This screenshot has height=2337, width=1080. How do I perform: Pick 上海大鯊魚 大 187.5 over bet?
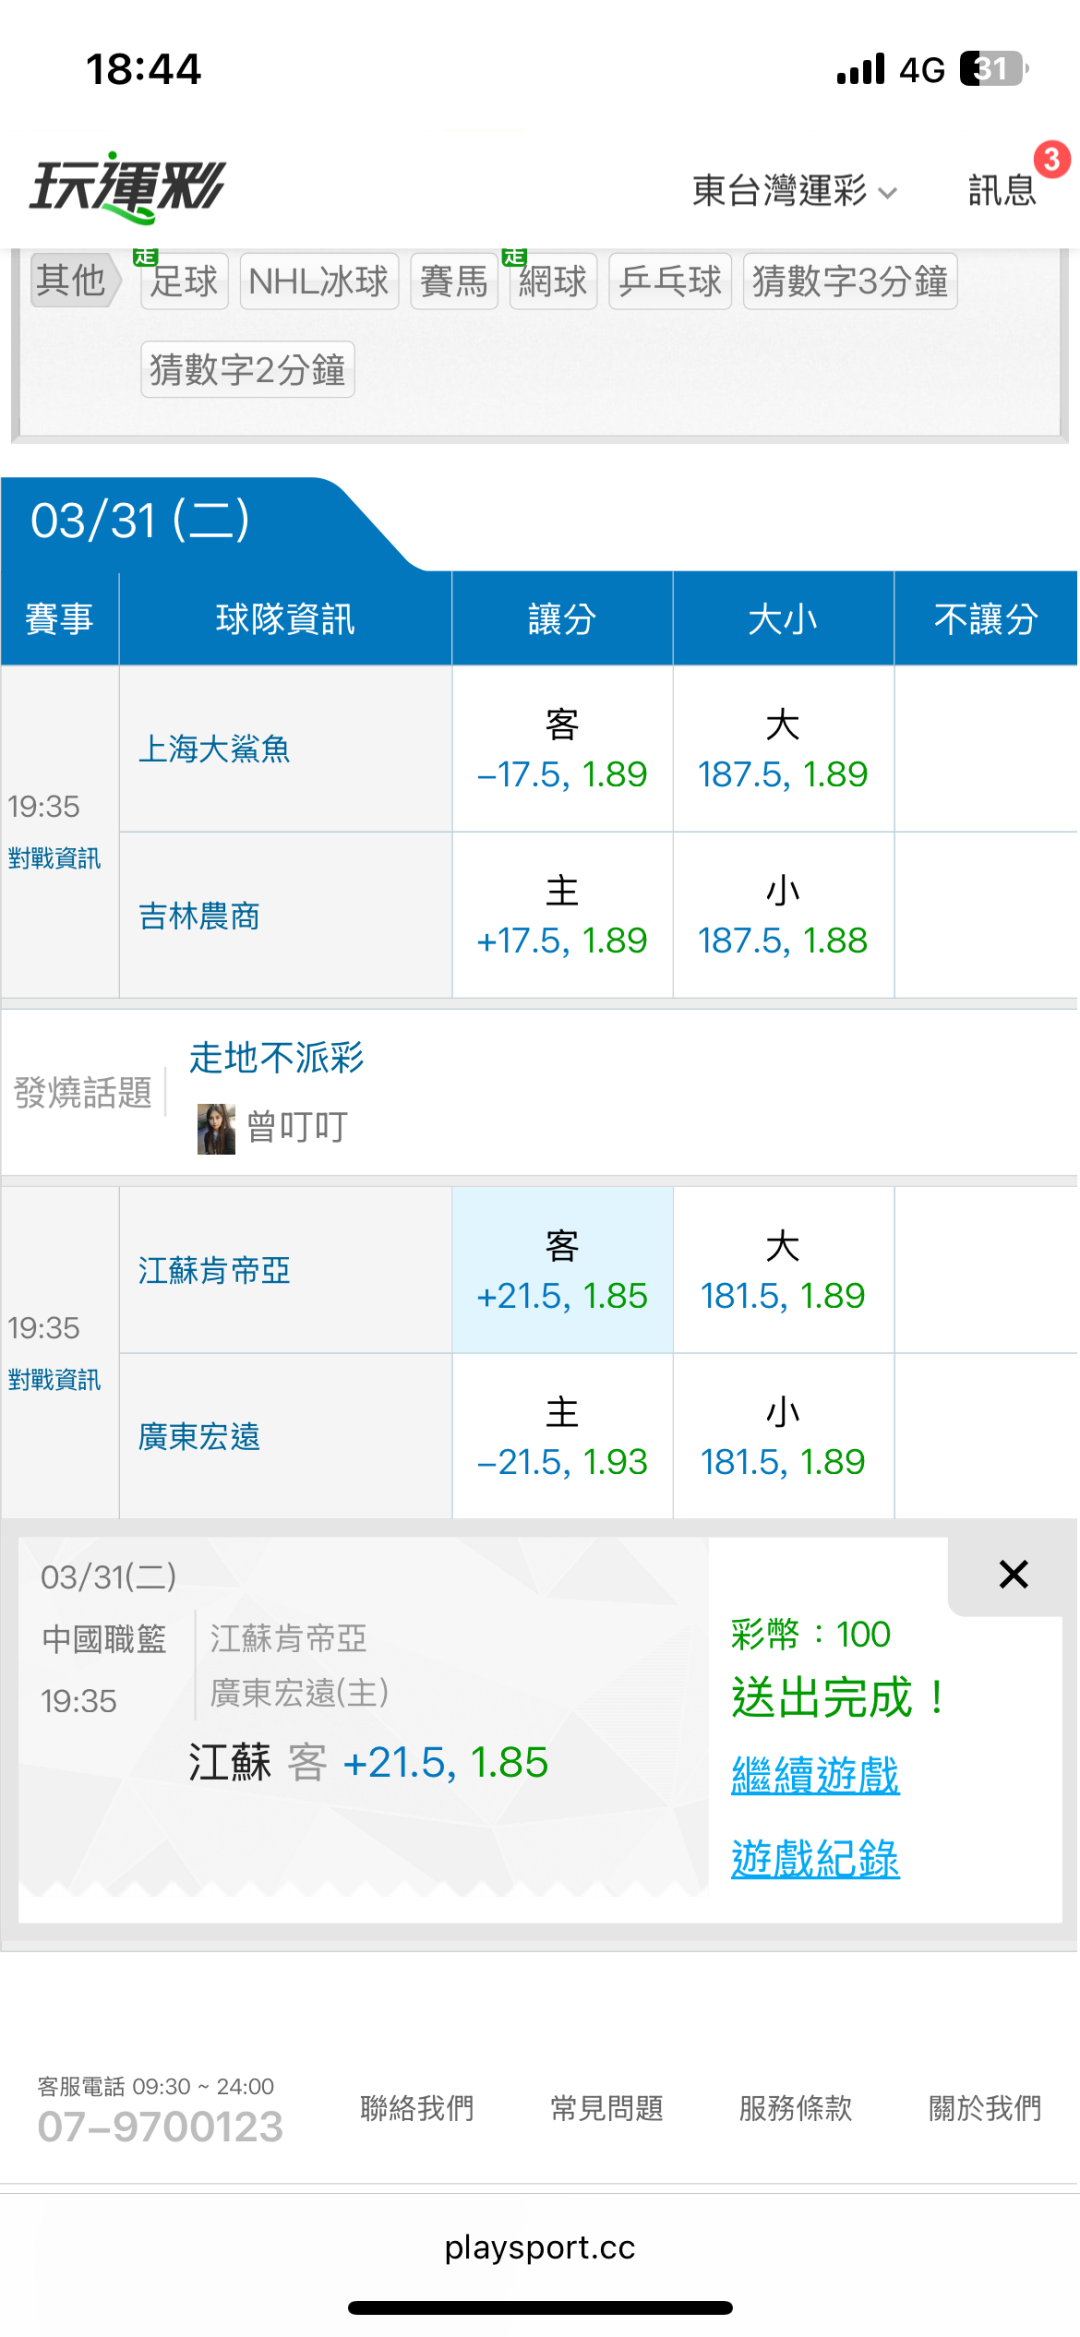782,749
